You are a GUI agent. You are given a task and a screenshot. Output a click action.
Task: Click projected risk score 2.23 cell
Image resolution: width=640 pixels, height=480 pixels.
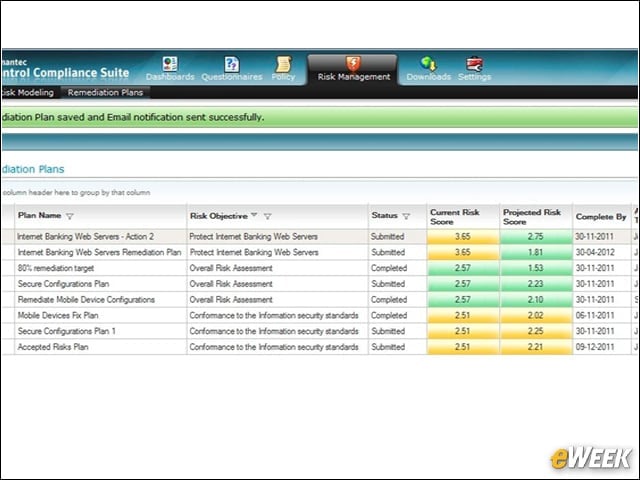click(x=536, y=284)
